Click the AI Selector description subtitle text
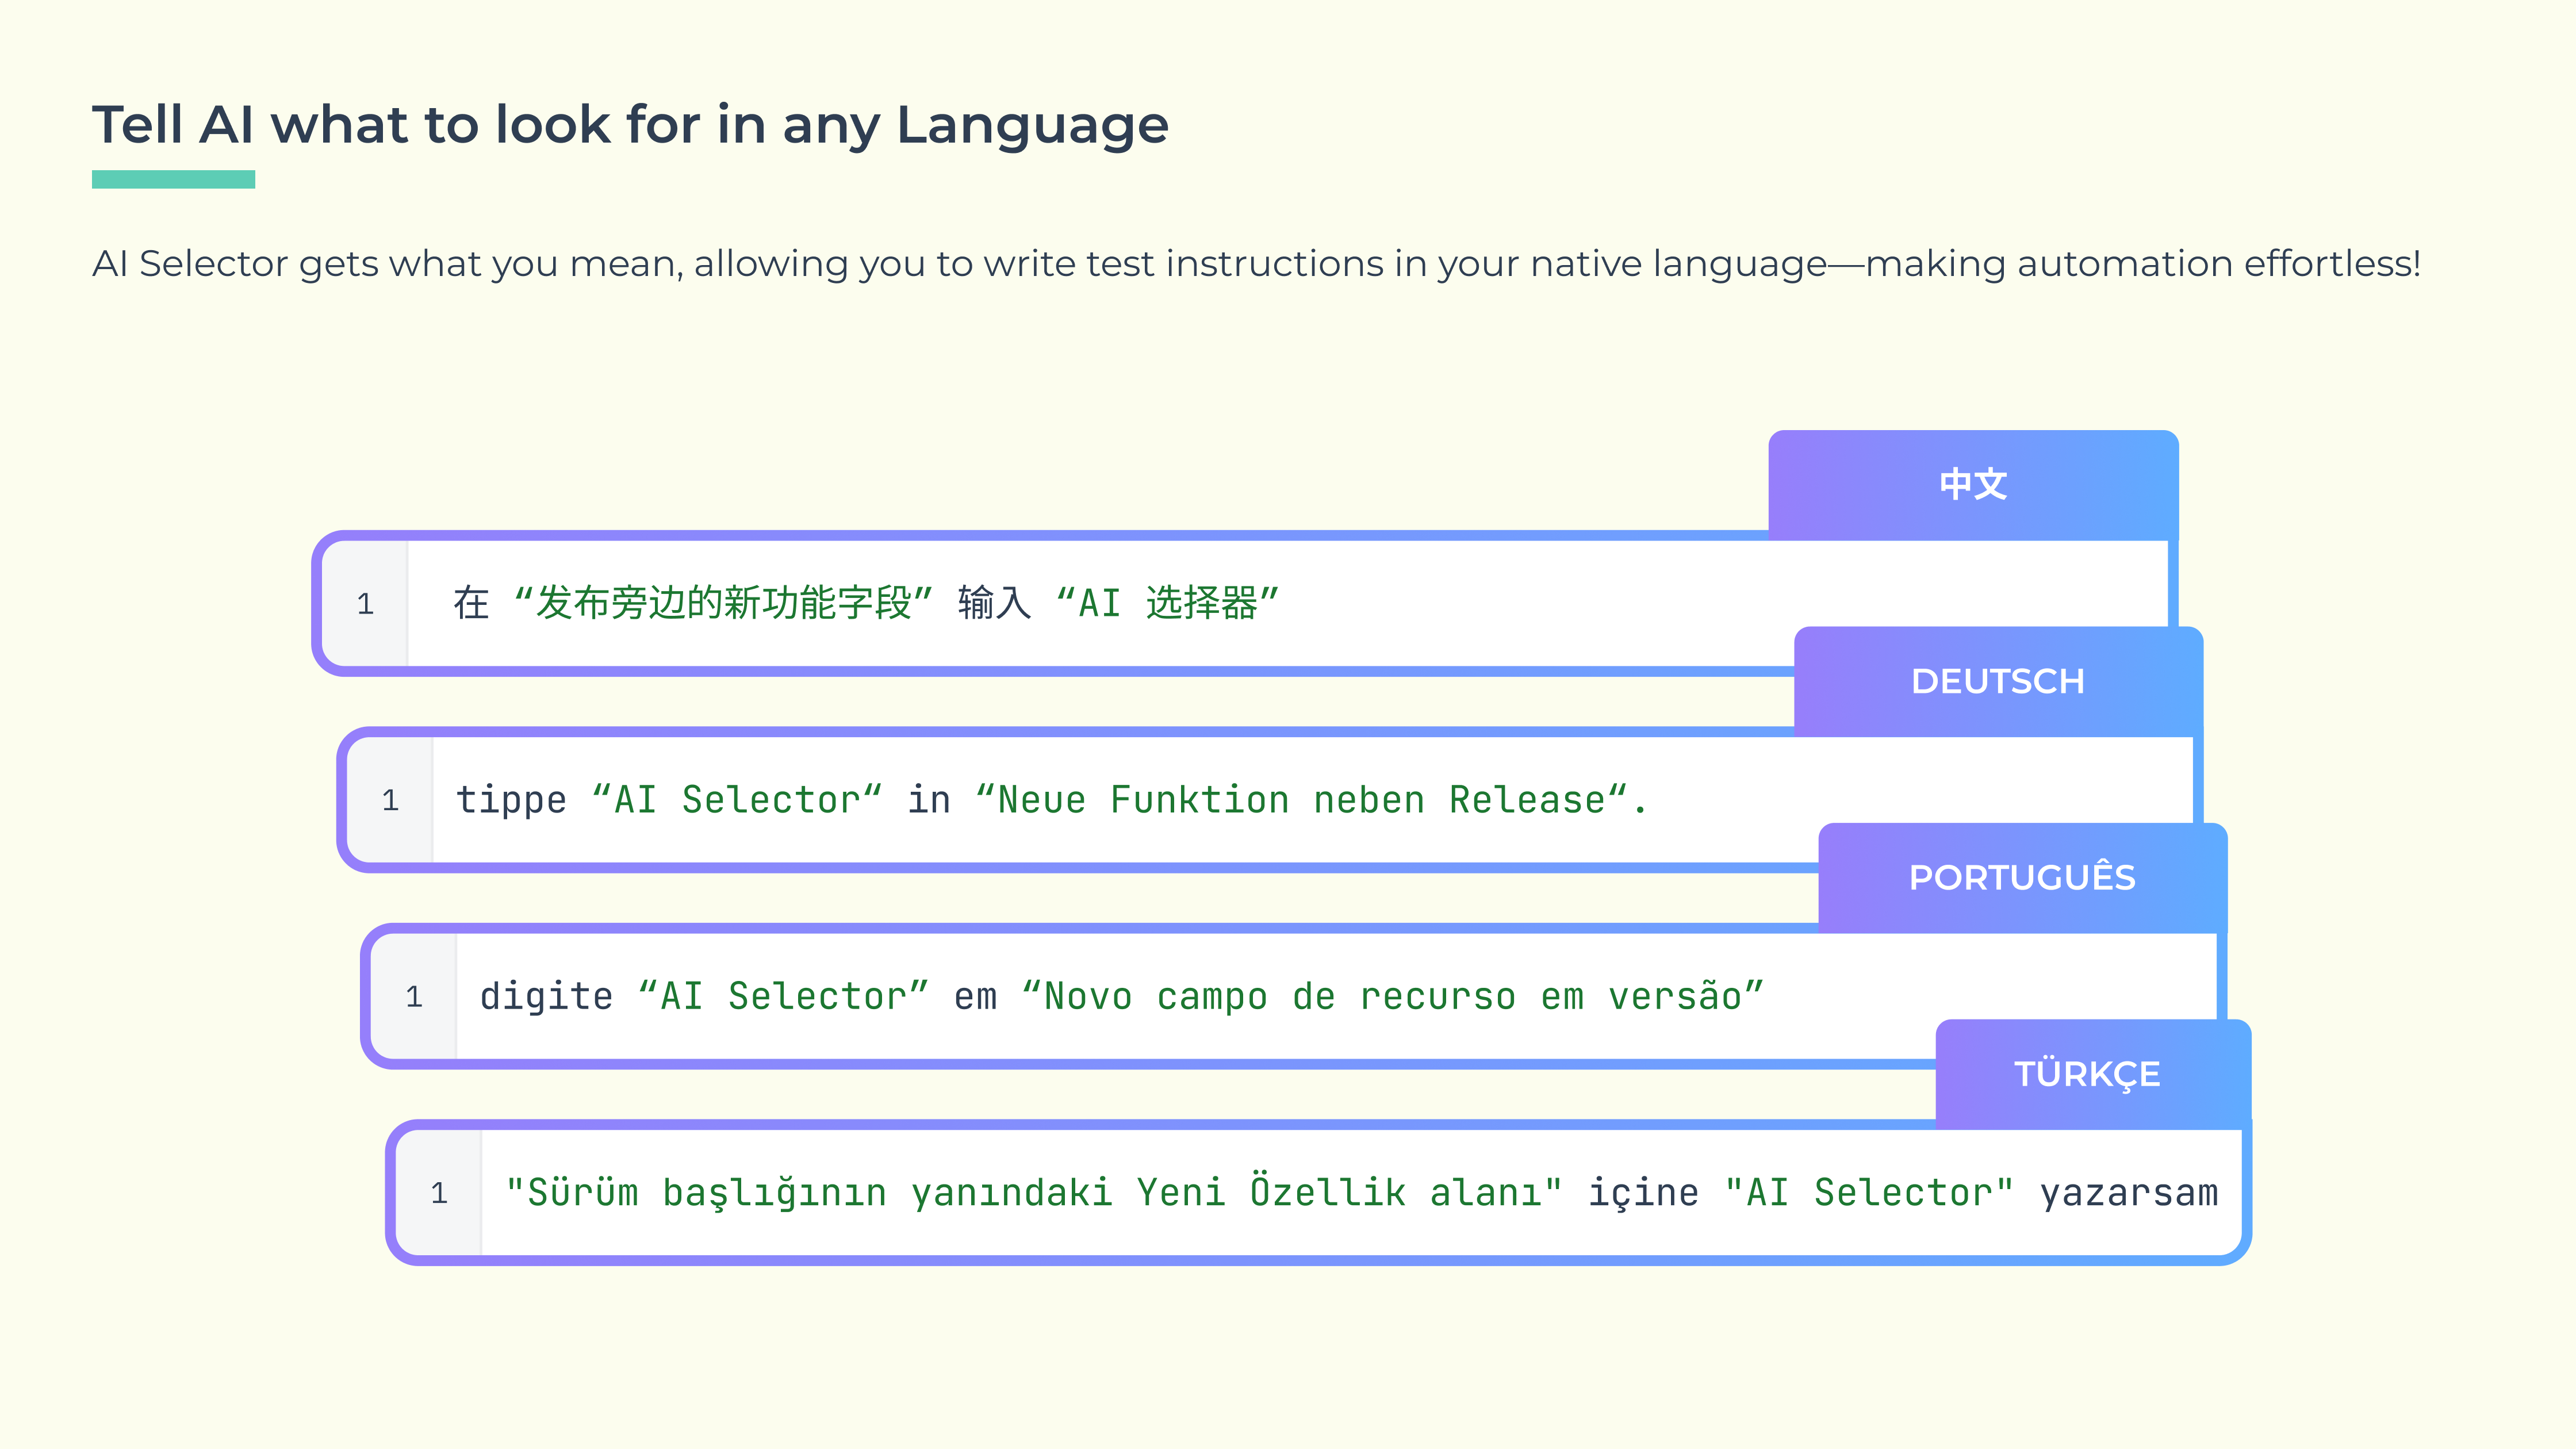Viewport: 2576px width, 1449px height. coord(1256,264)
